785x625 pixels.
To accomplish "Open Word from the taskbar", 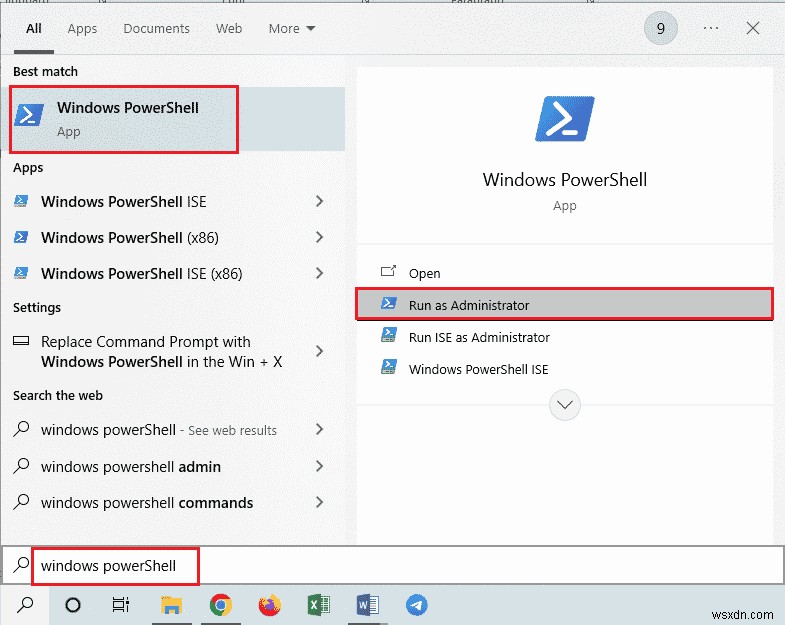I will click(x=367, y=605).
